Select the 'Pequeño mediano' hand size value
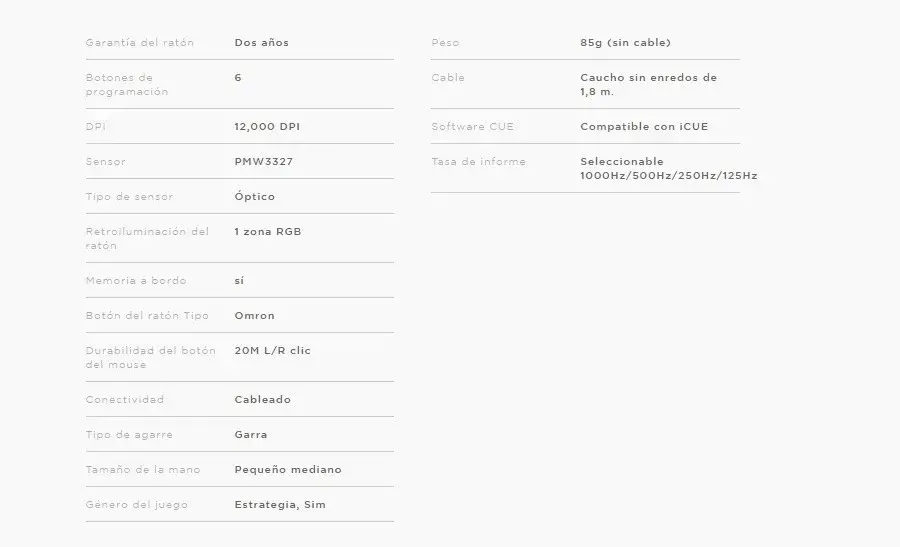Screen dimensions: 900x547 click(x=287, y=470)
